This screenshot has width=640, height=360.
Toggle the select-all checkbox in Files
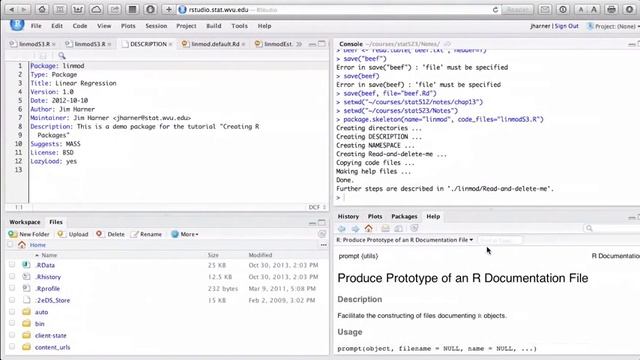pos(10,244)
